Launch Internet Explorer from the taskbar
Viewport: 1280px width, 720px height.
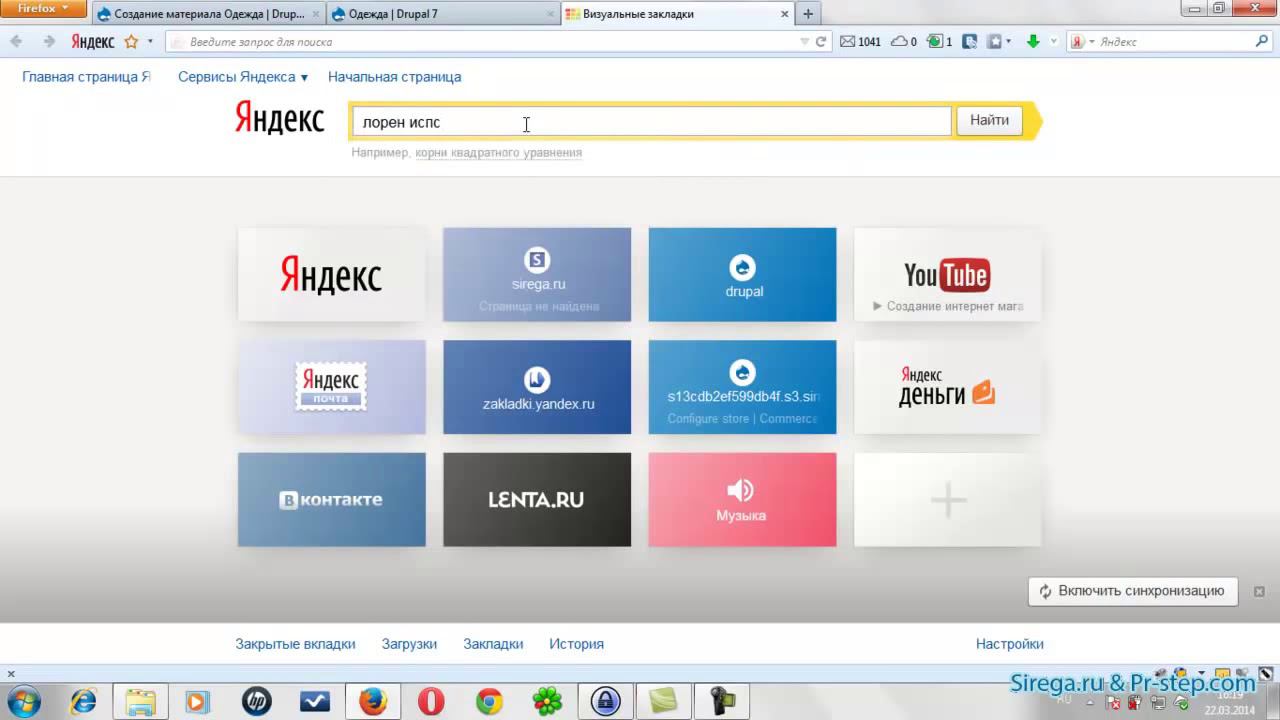pyautogui.click(x=83, y=701)
